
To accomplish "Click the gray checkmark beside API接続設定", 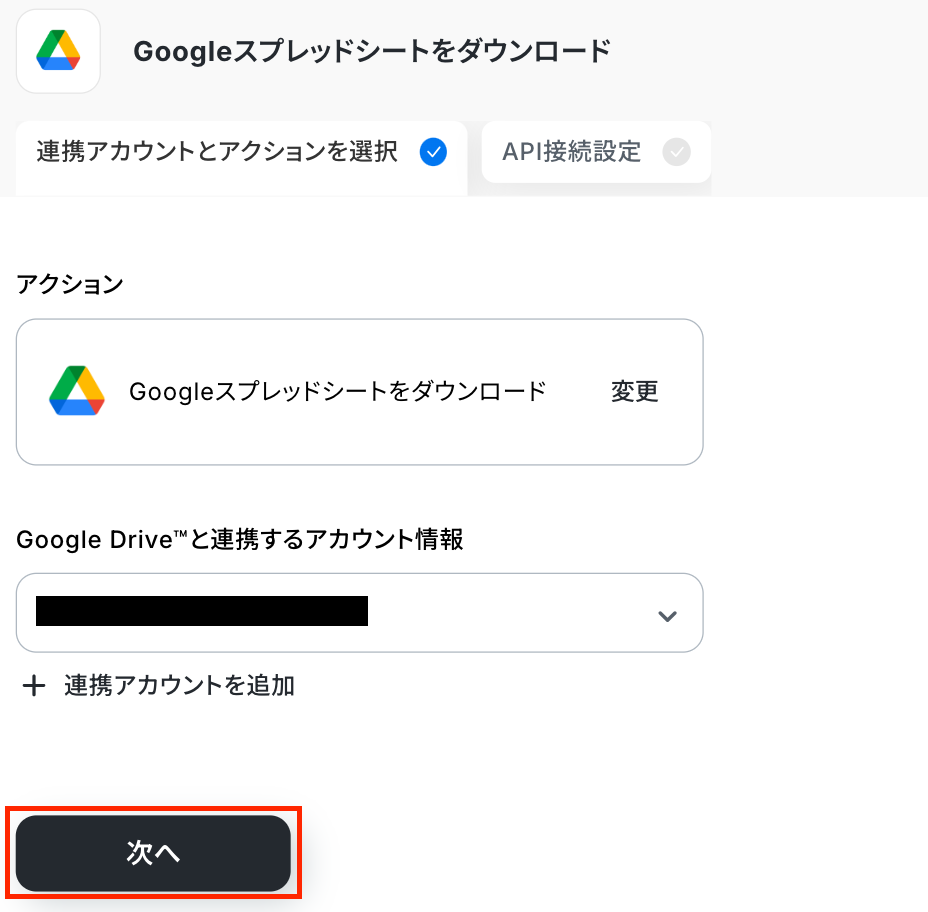I will (x=676, y=152).
